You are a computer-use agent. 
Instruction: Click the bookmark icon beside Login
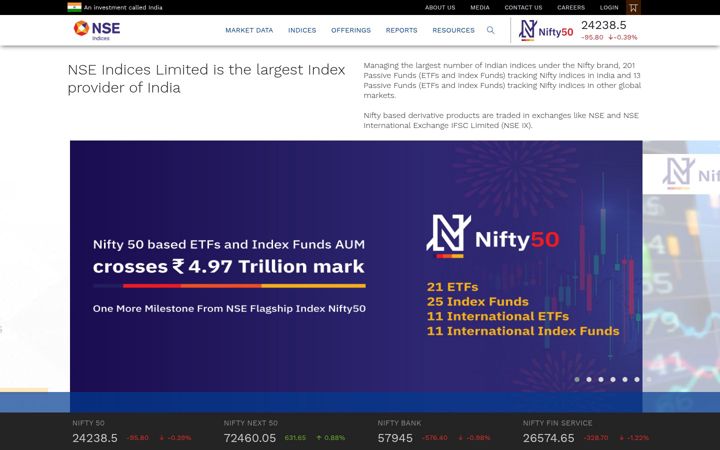[x=633, y=7]
